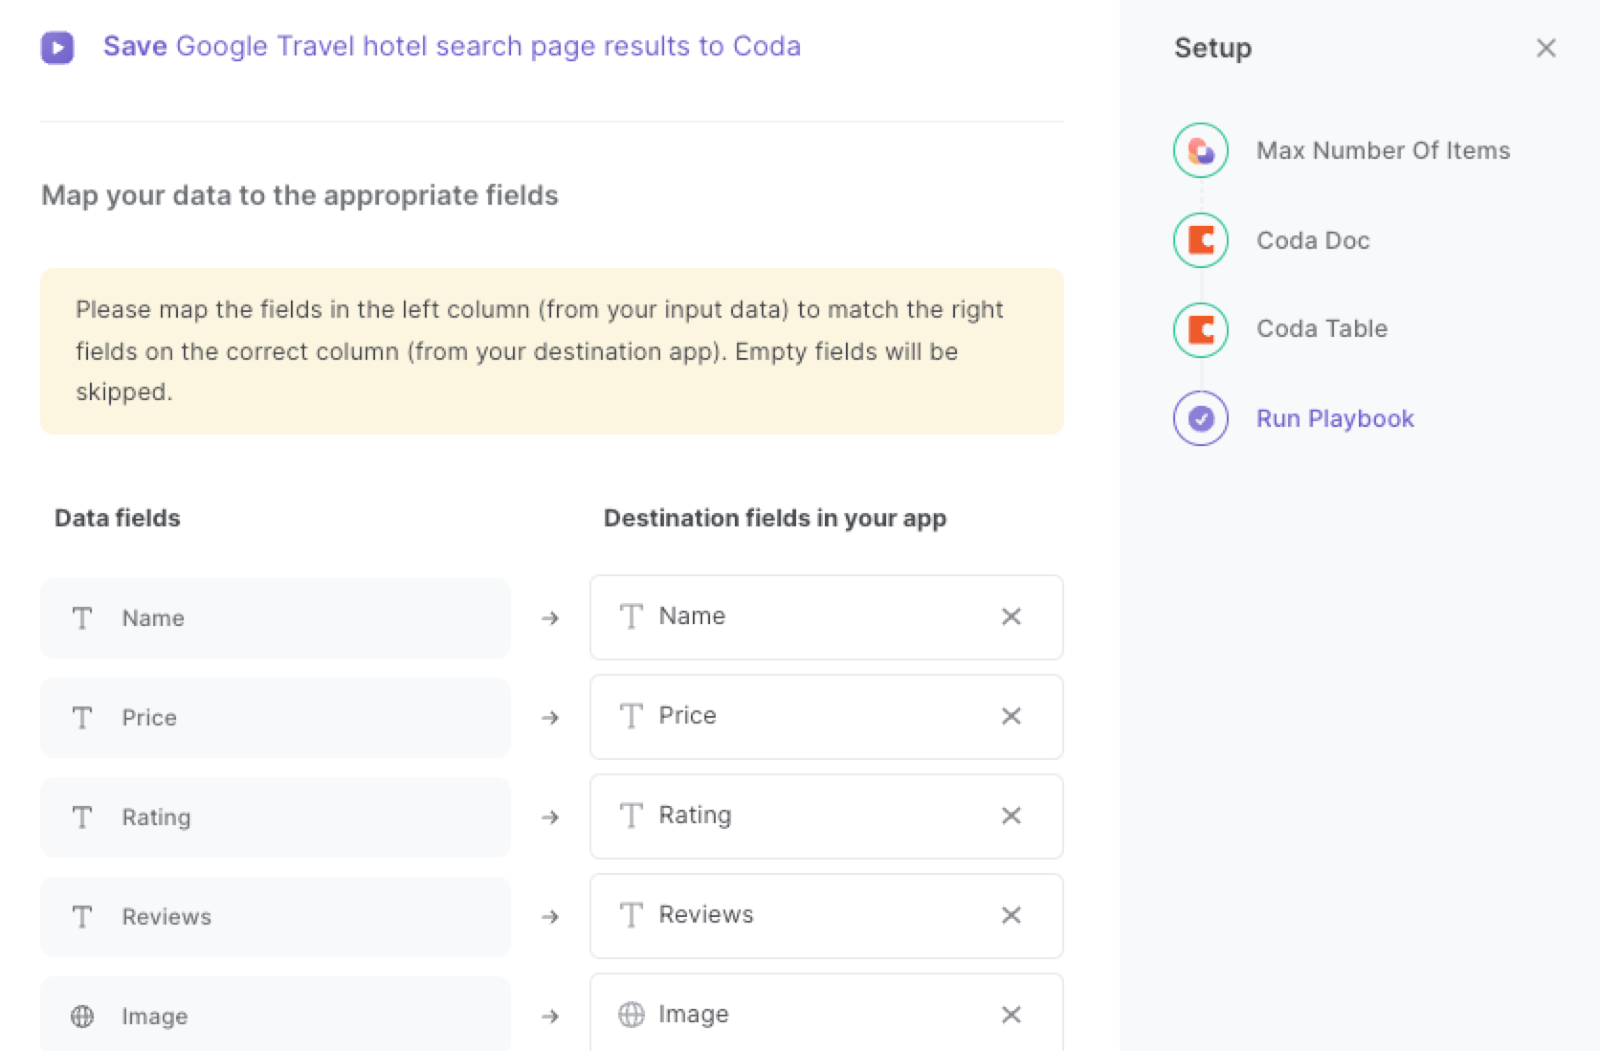Click the Setup panel heading
Image resolution: width=1600 pixels, height=1051 pixels.
pos(1212,48)
